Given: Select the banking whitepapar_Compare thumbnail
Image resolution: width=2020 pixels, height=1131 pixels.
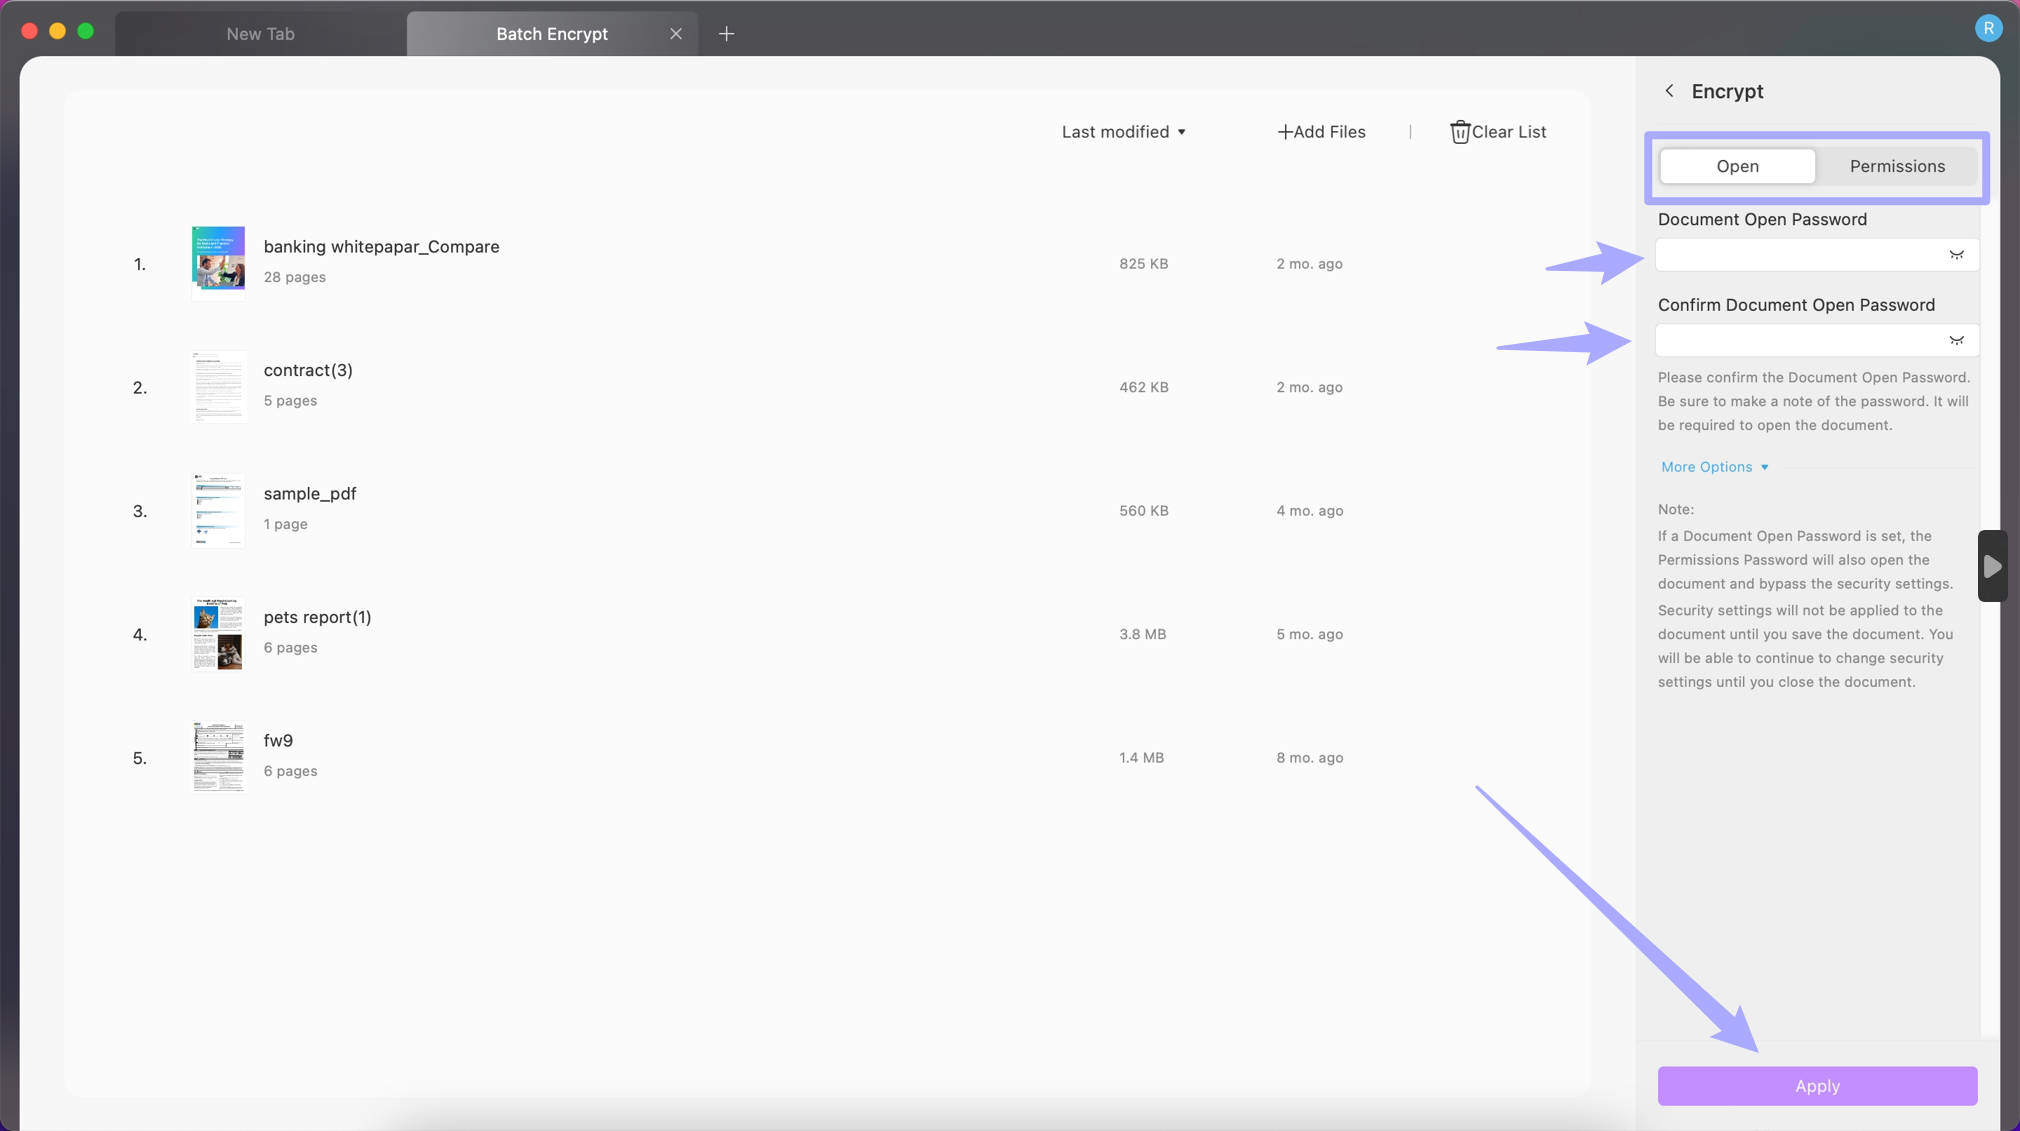Looking at the screenshot, I should pos(218,262).
